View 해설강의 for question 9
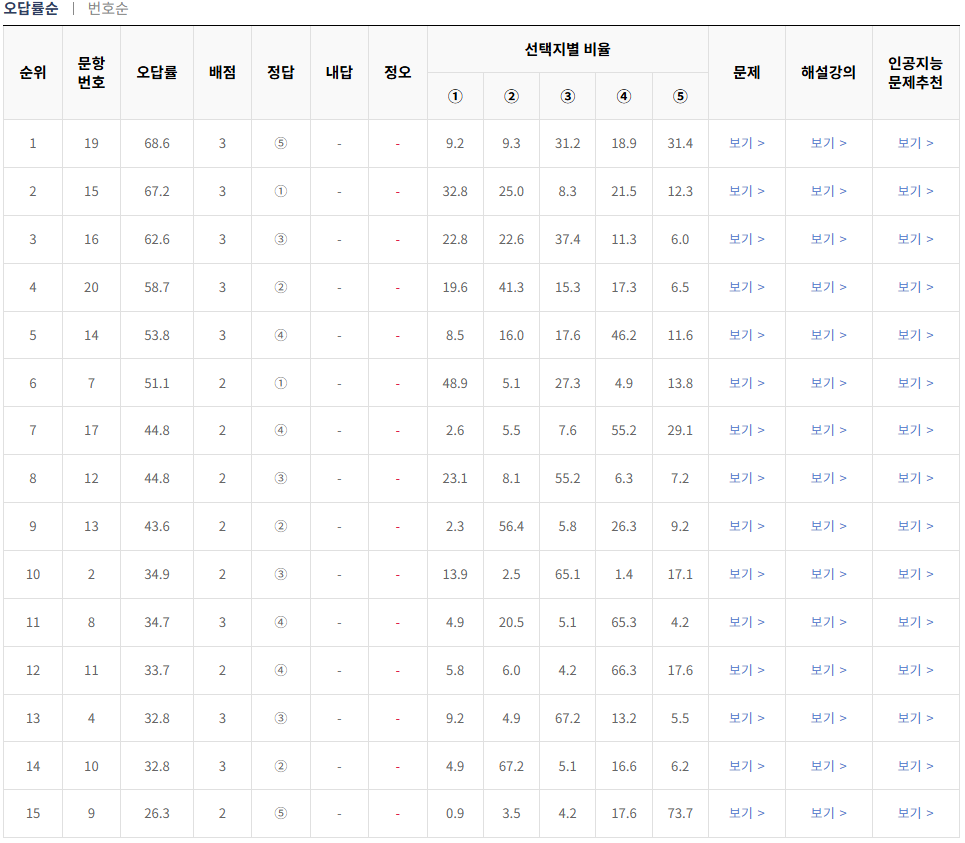The width and height of the screenshot is (965, 843). 828,814
